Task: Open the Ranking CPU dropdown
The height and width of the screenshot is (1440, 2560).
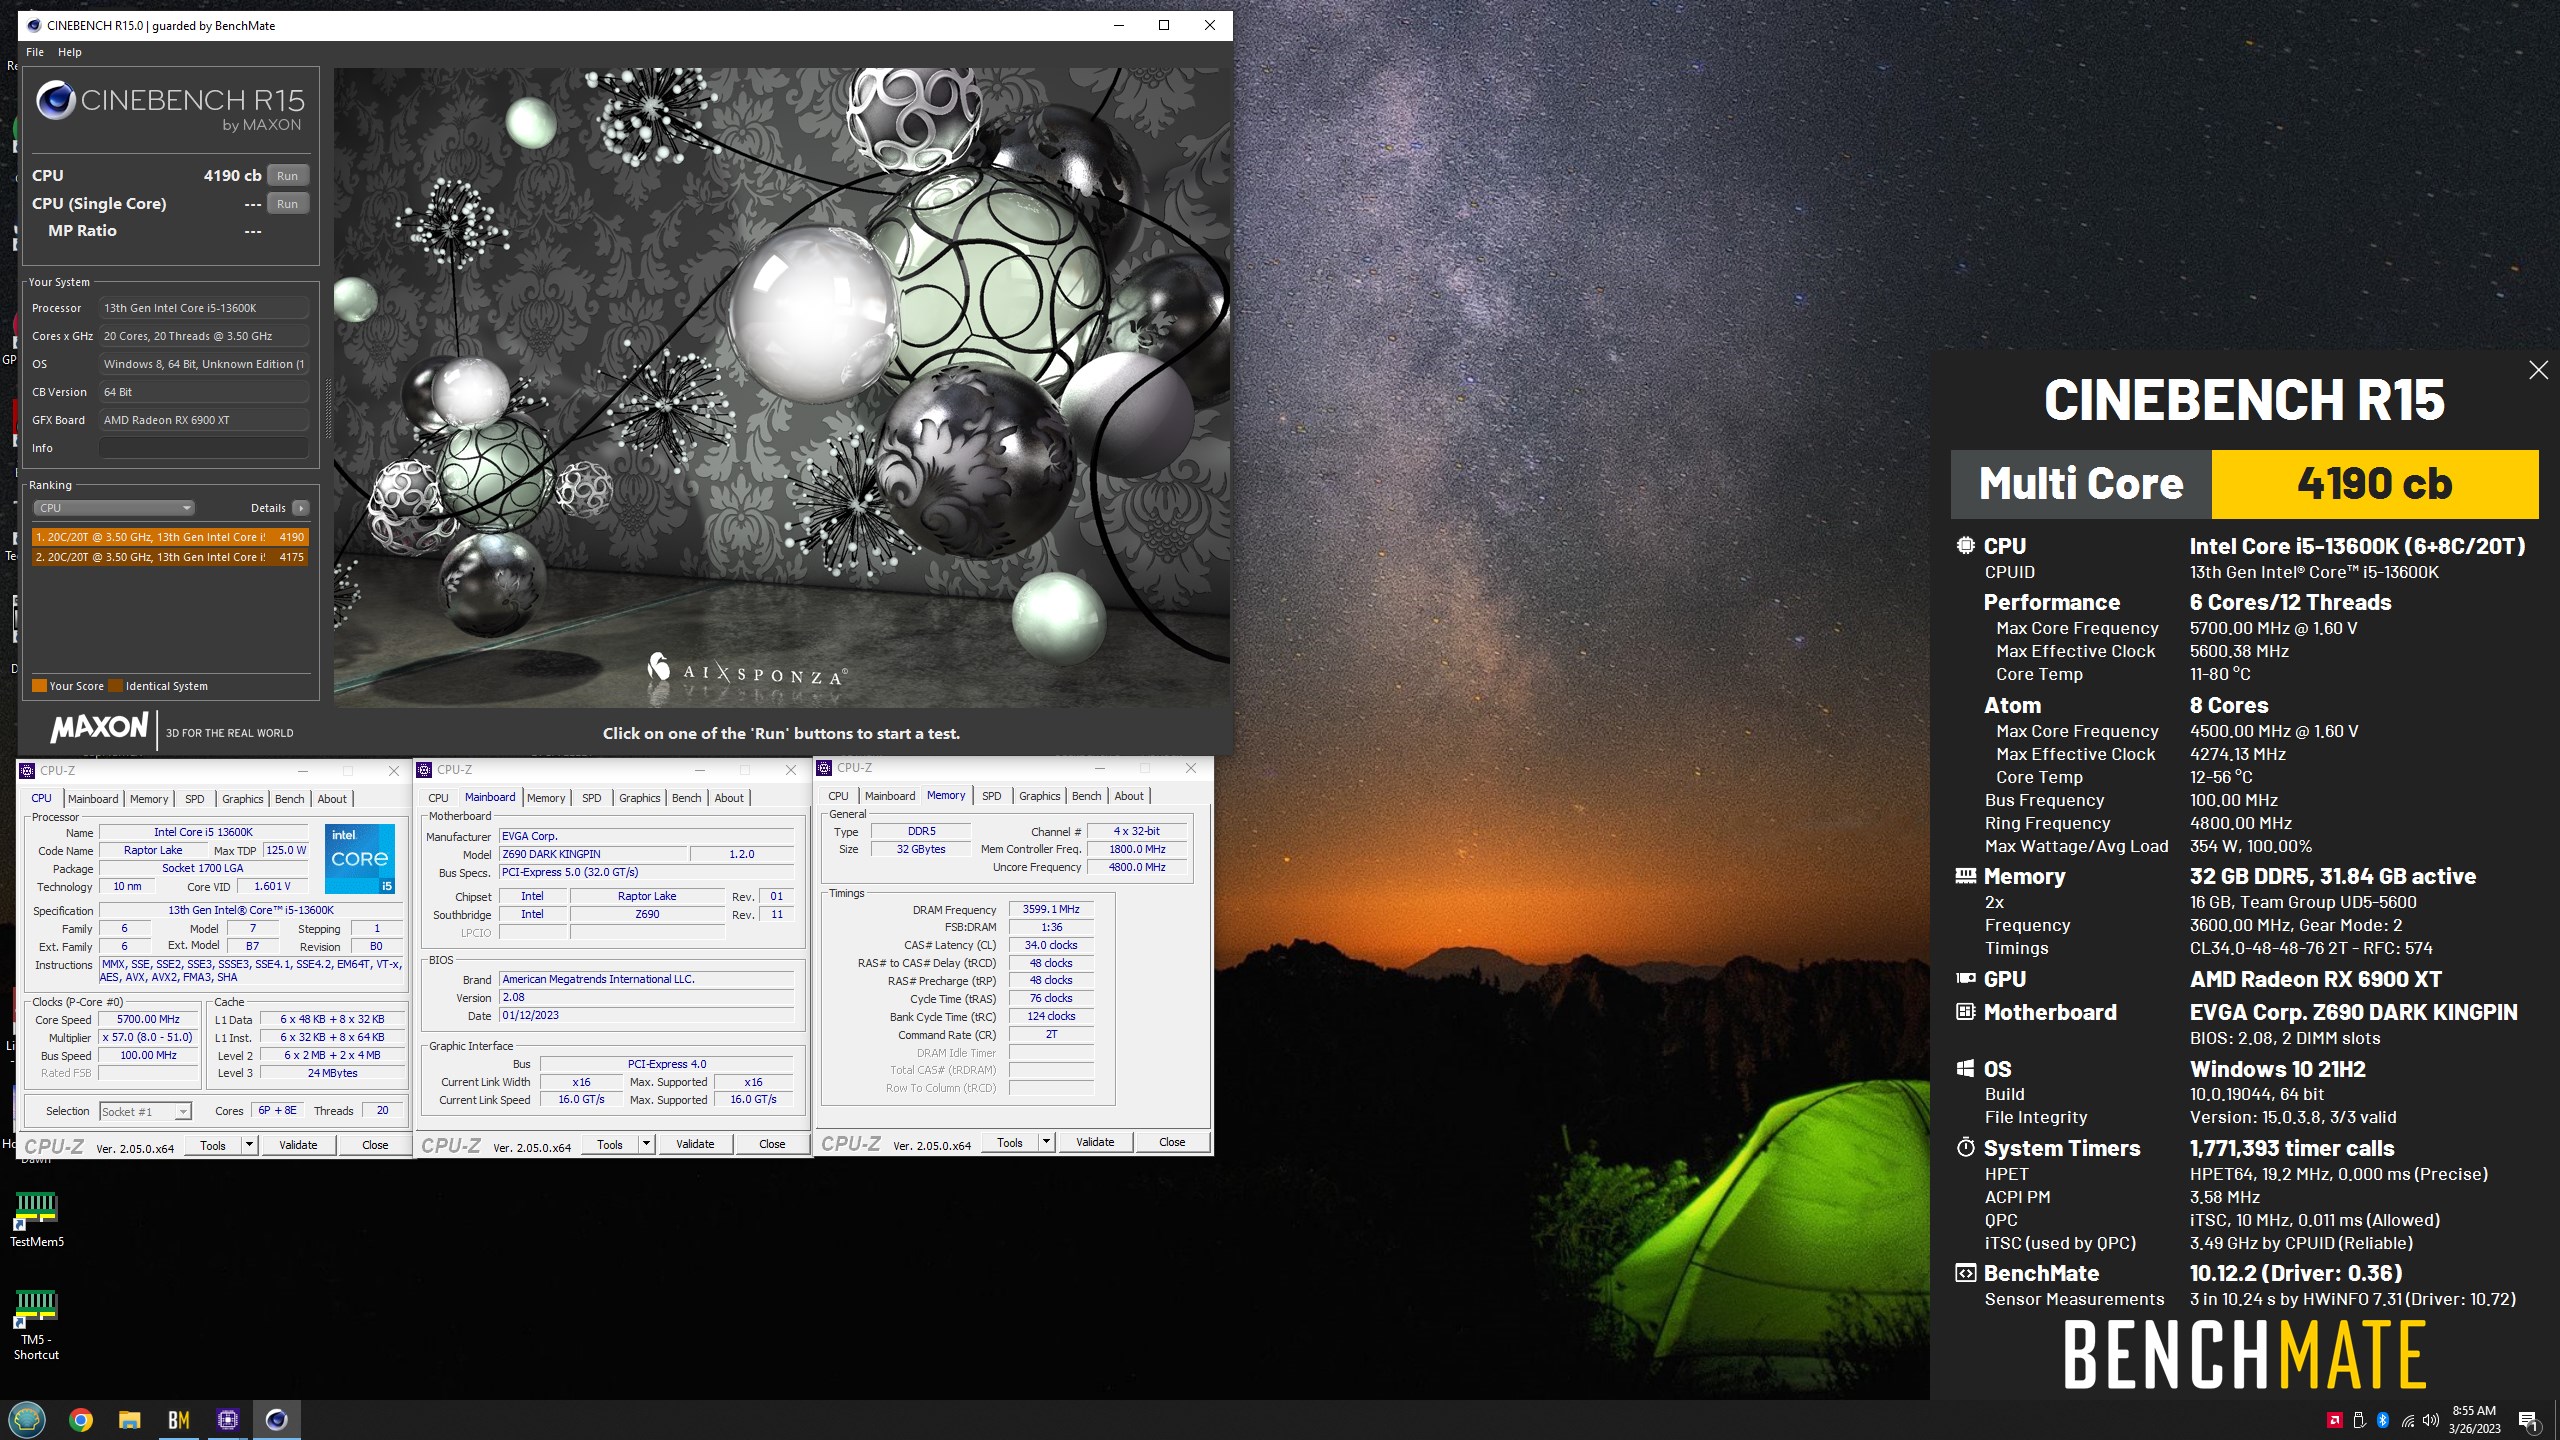Action: [x=114, y=508]
